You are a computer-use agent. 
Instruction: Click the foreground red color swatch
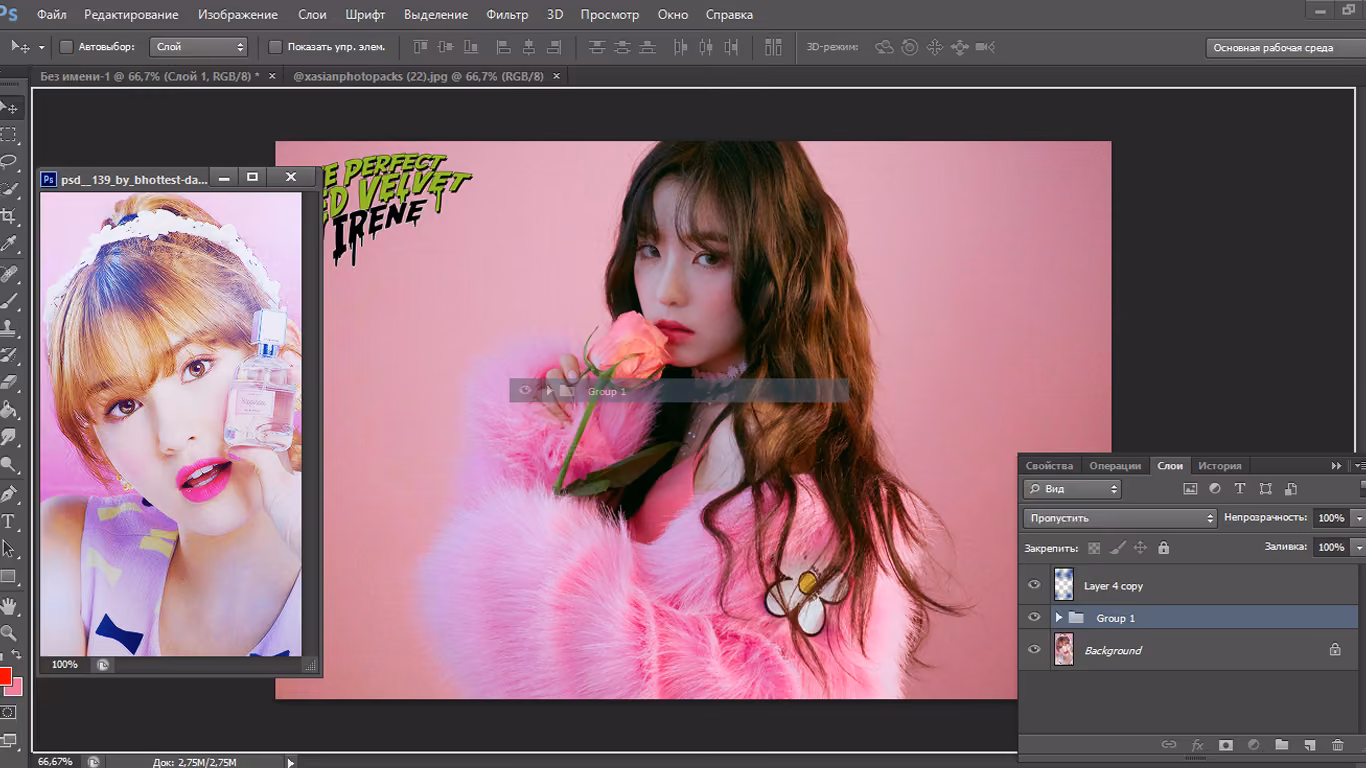click(x=4, y=675)
